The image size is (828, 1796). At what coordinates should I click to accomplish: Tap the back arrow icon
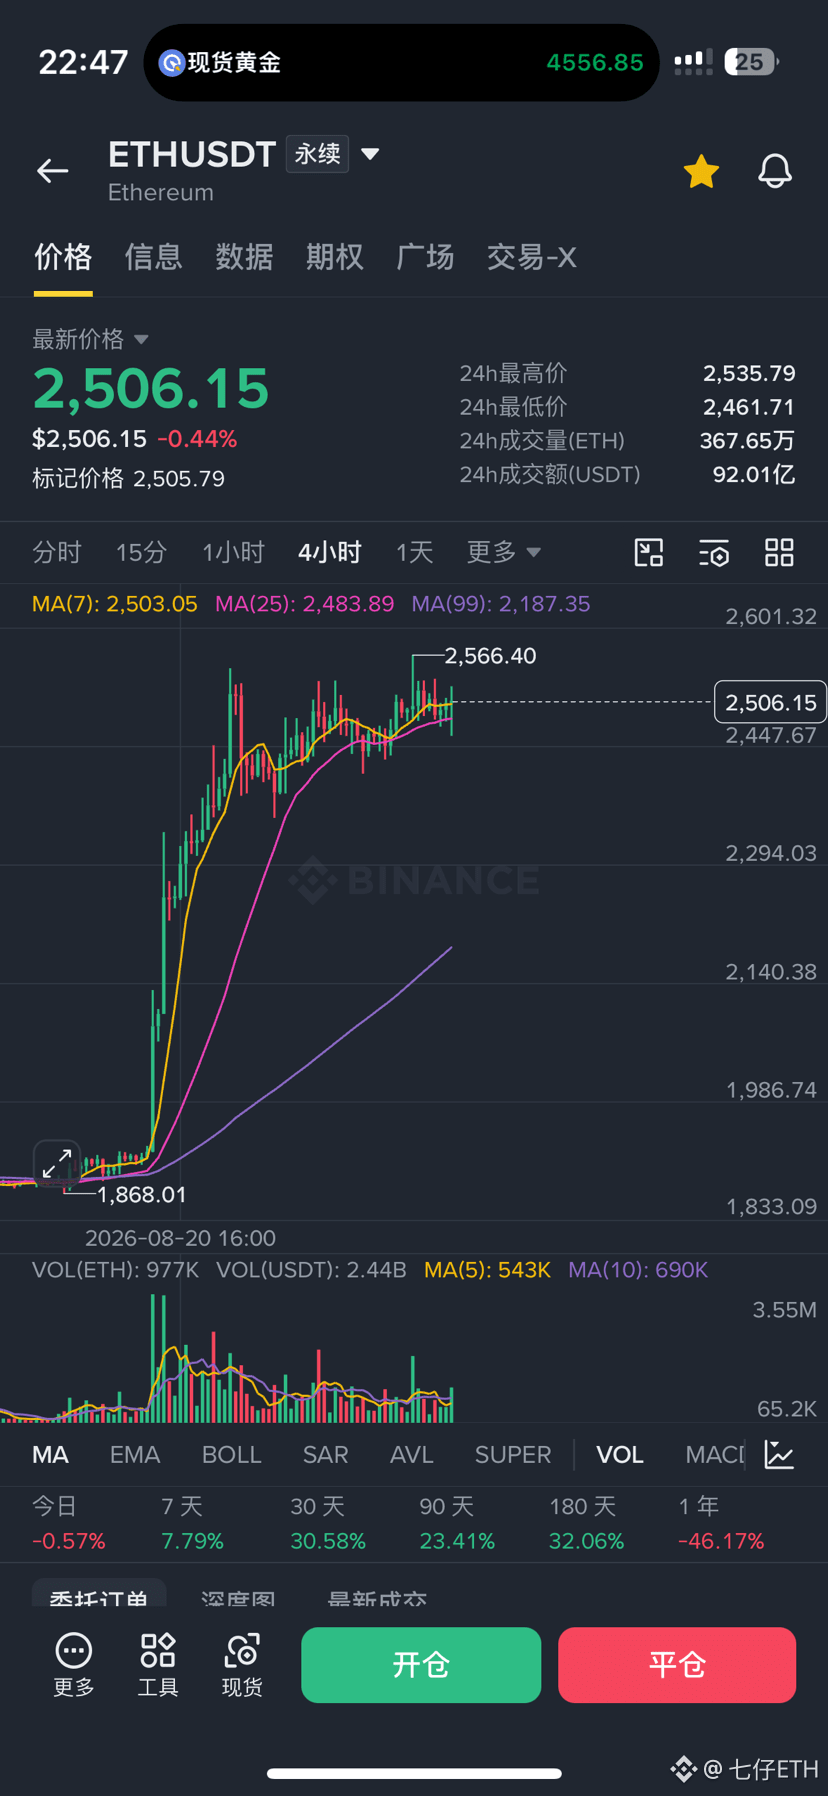click(x=53, y=171)
